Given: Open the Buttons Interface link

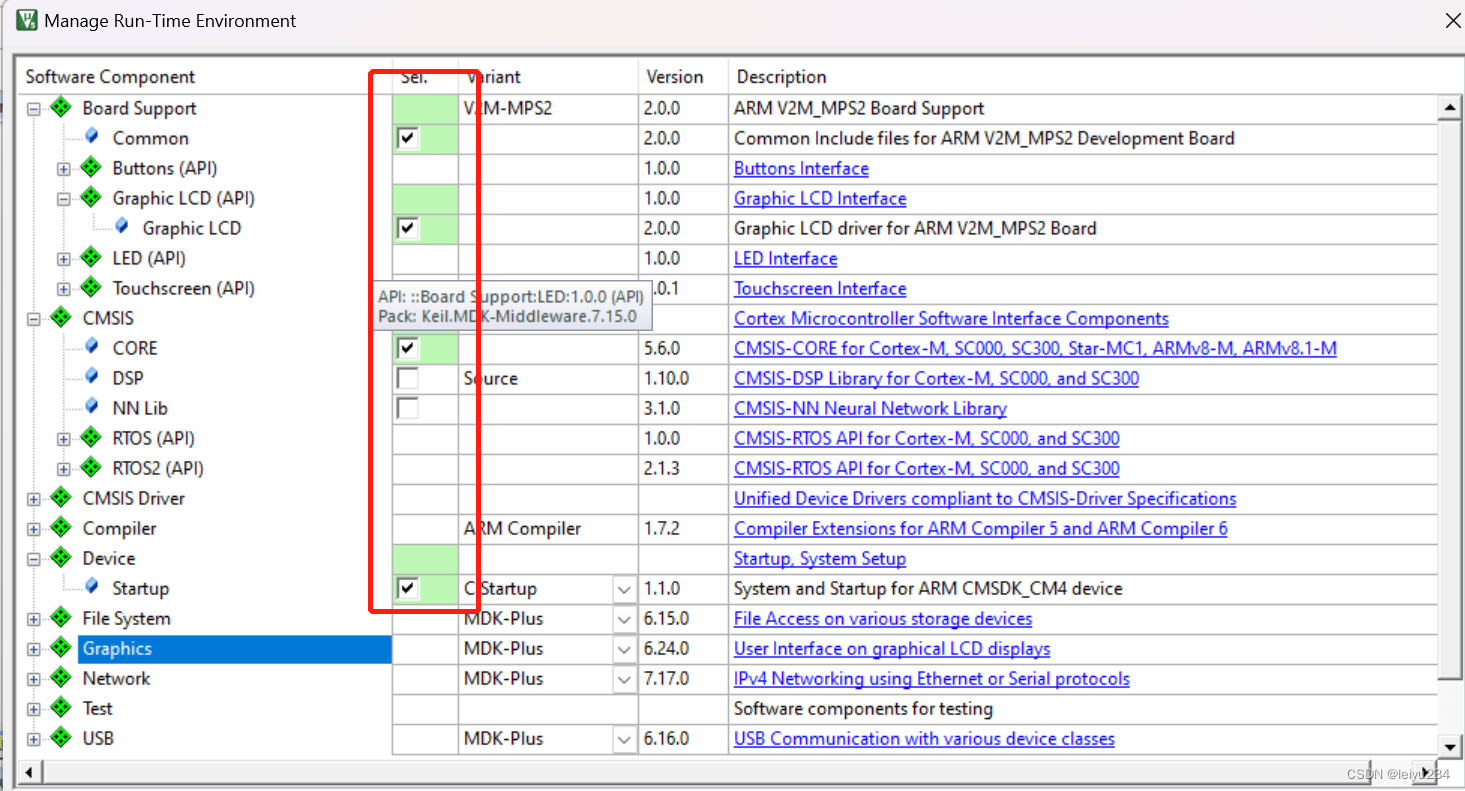Looking at the screenshot, I should (800, 168).
